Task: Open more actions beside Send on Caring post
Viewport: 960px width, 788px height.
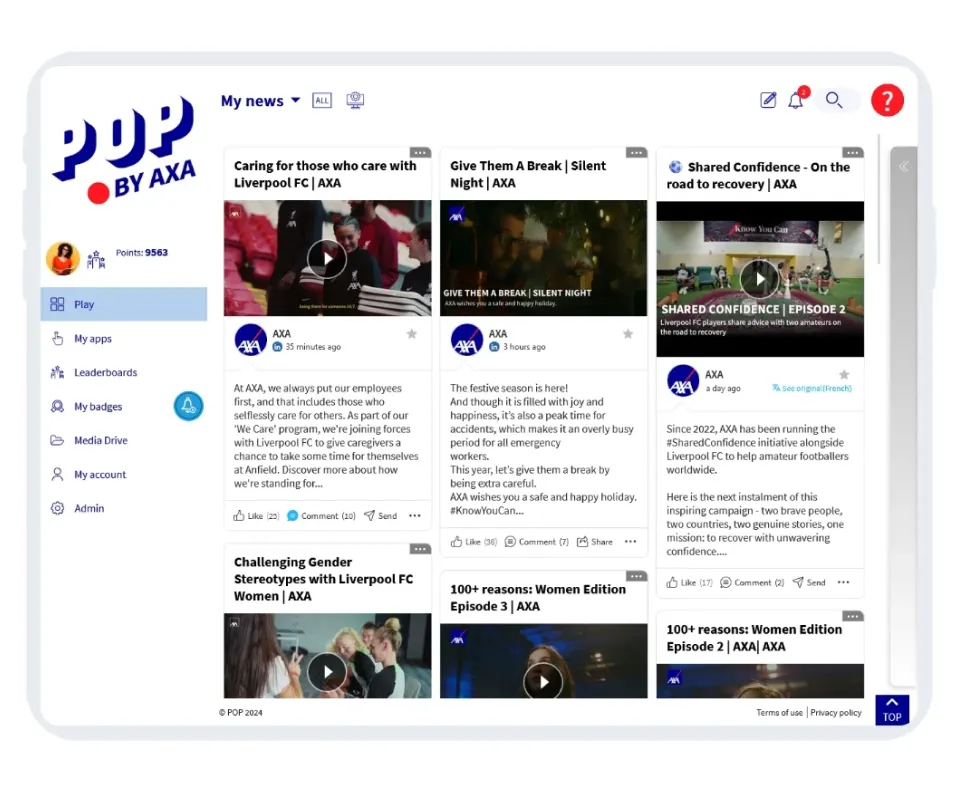Action: tap(414, 516)
